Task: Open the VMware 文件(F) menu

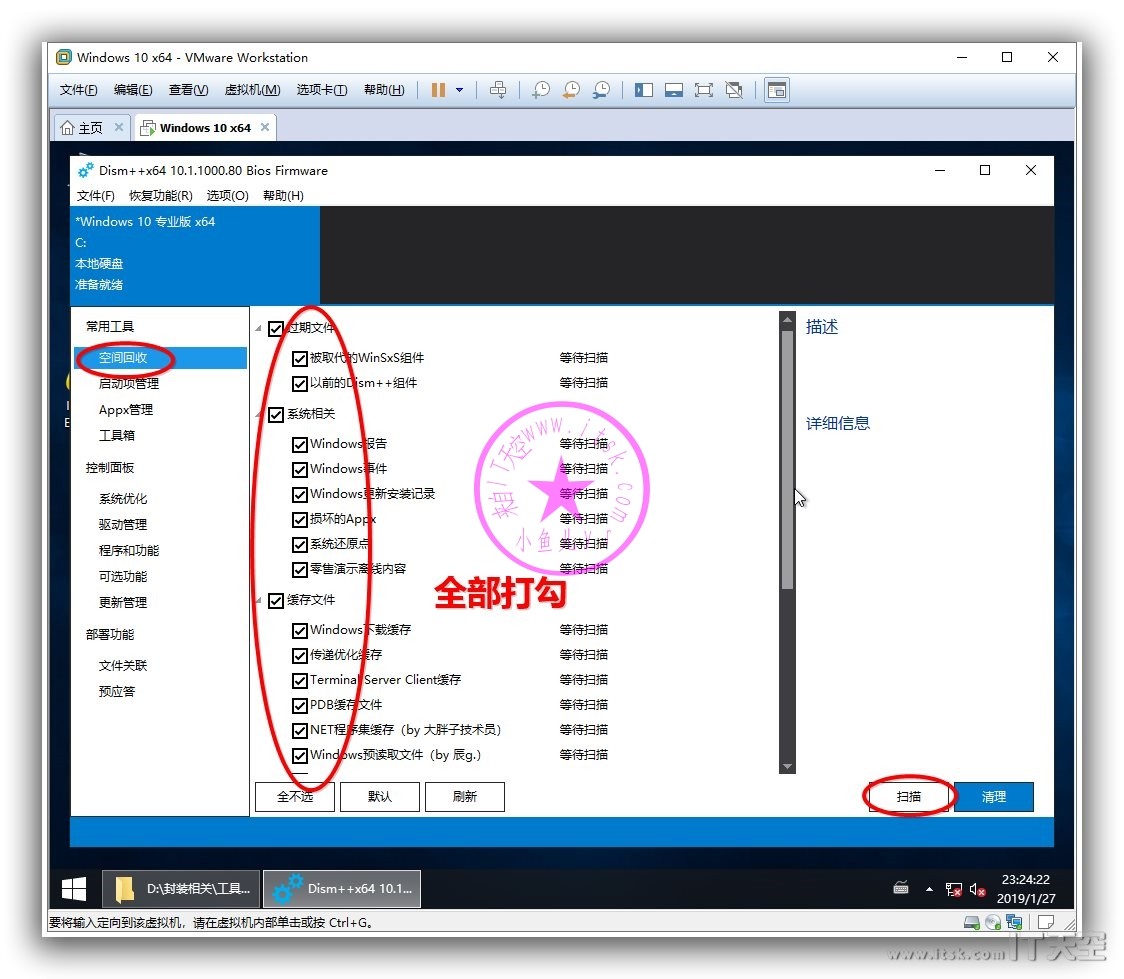Action: (78, 90)
